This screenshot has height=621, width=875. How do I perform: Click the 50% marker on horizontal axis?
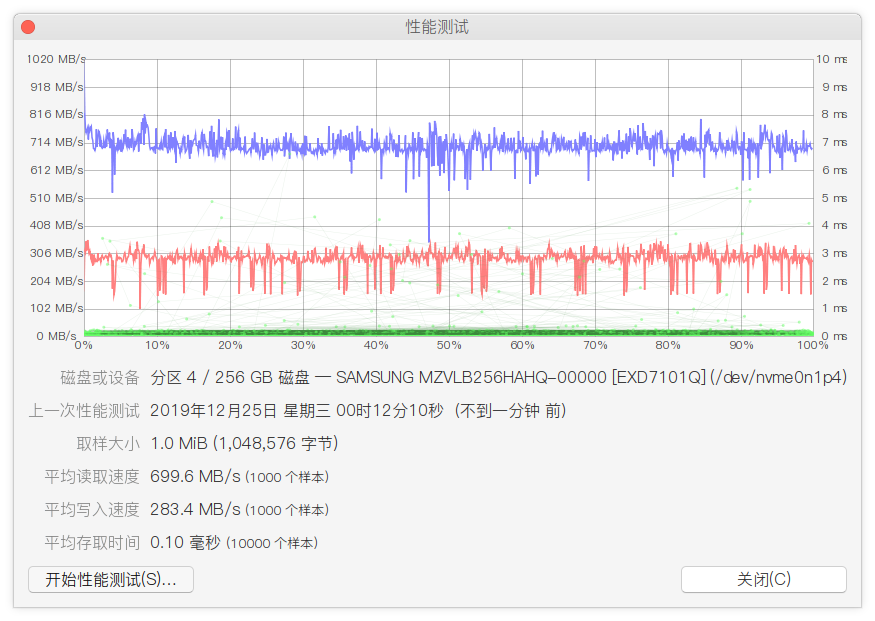pos(449,346)
